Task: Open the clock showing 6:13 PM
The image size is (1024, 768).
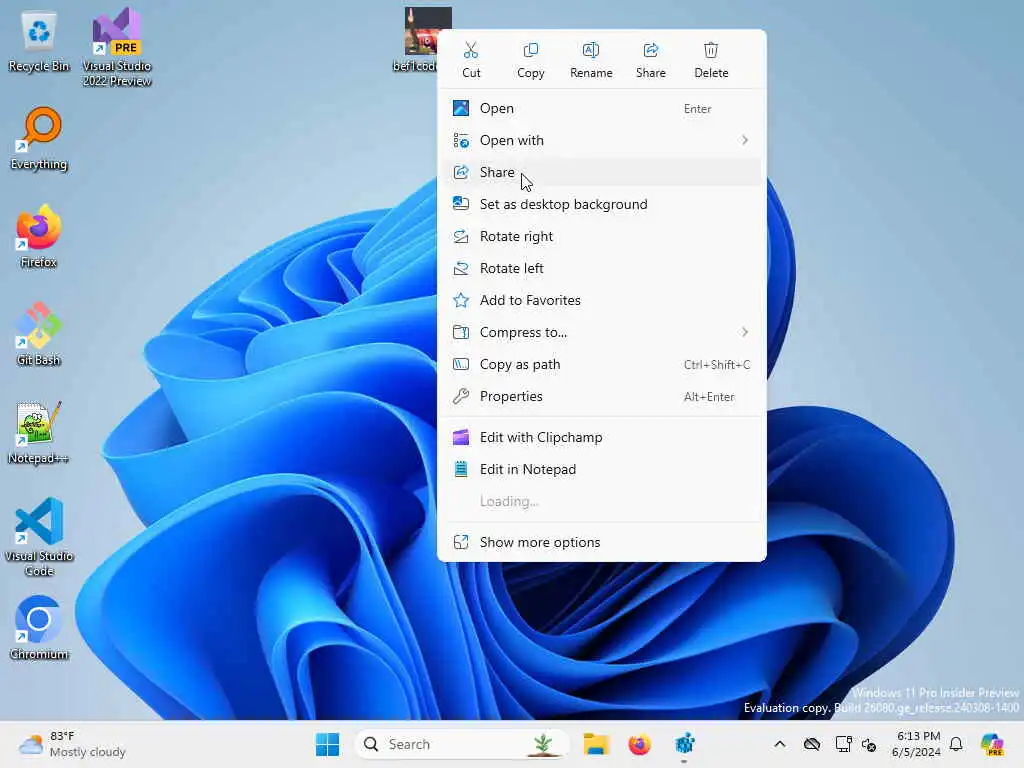Action: point(916,744)
